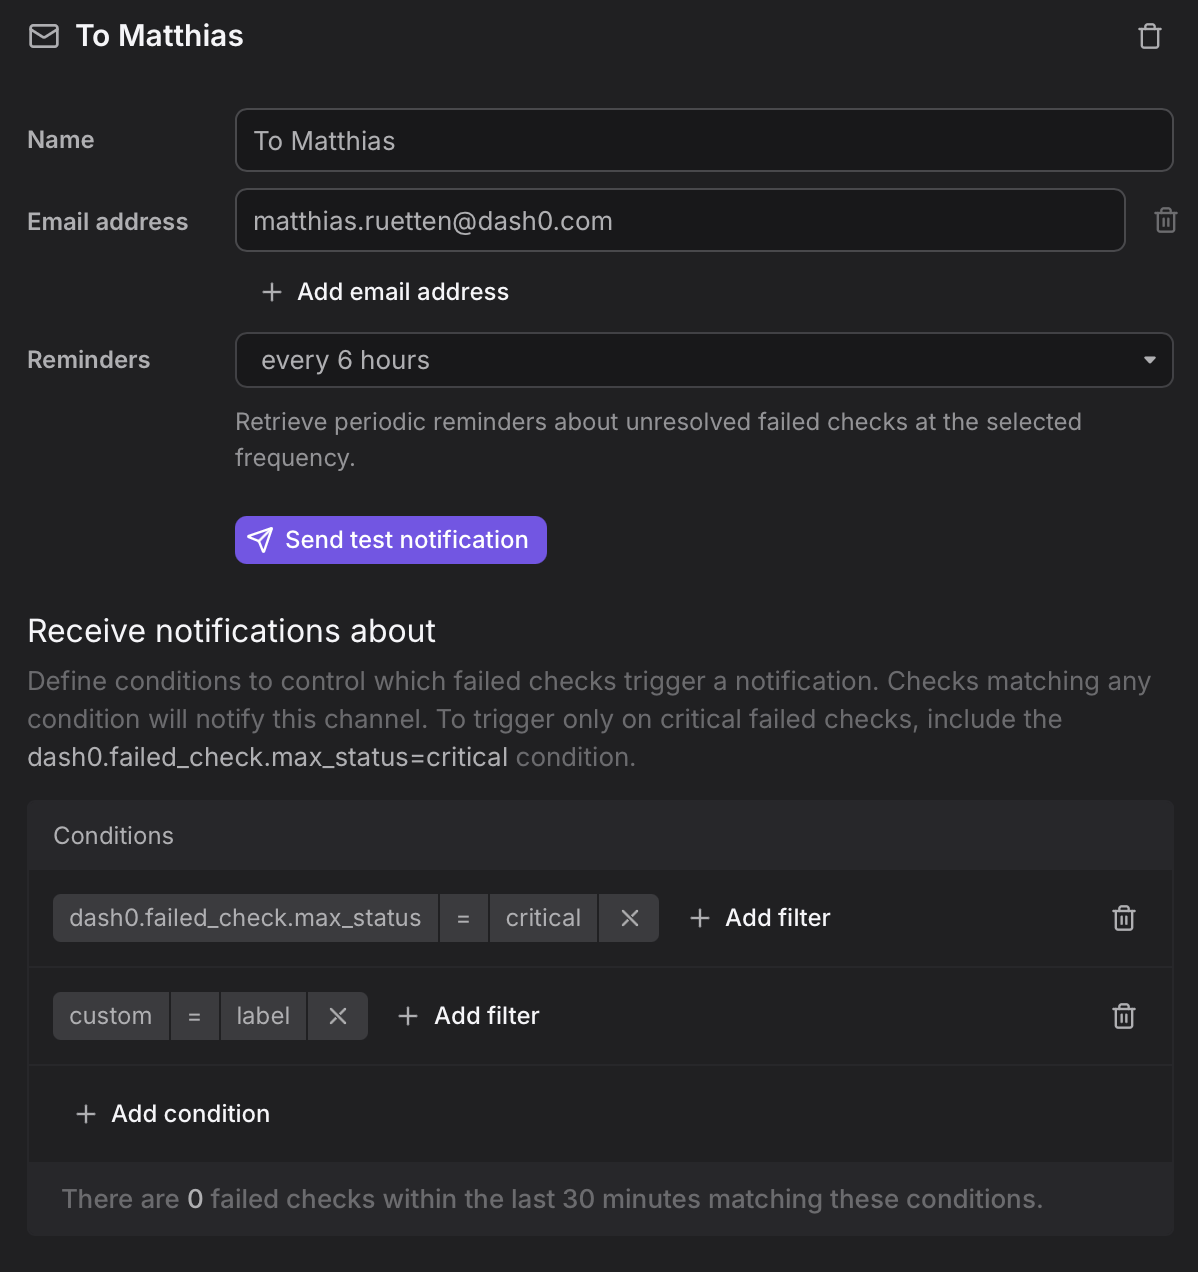Remove the custom label filter with X
The height and width of the screenshot is (1272, 1198).
click(338, 1016)
